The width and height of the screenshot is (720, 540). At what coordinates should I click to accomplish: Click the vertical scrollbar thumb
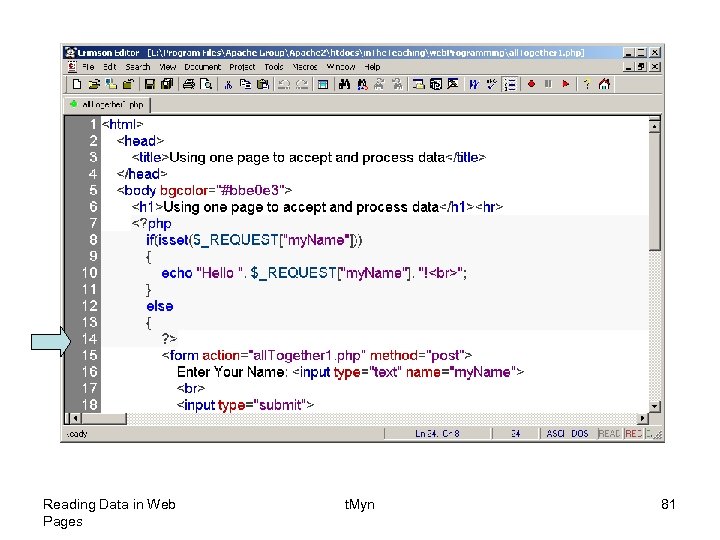coord(654,191)
